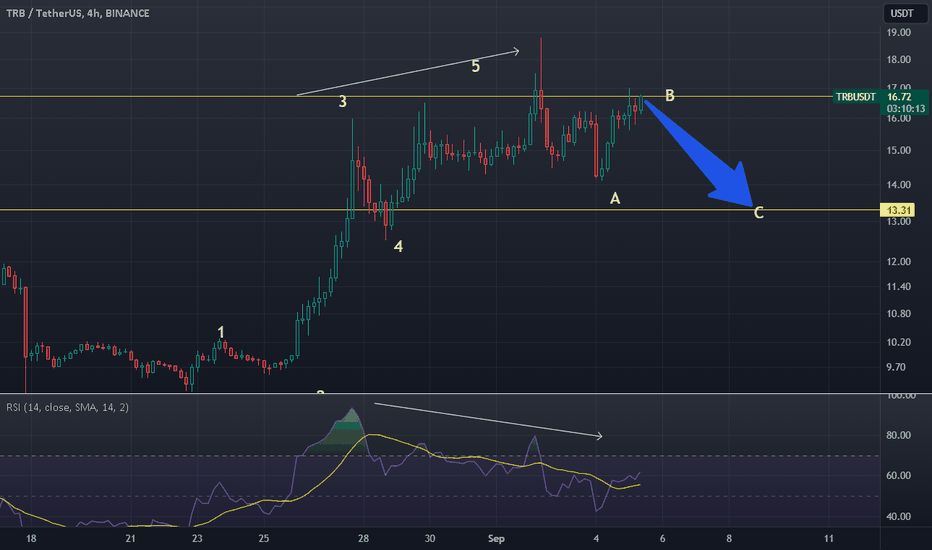
Task: Click the 10.20 price axis label
Action: [x=899, y=342]
